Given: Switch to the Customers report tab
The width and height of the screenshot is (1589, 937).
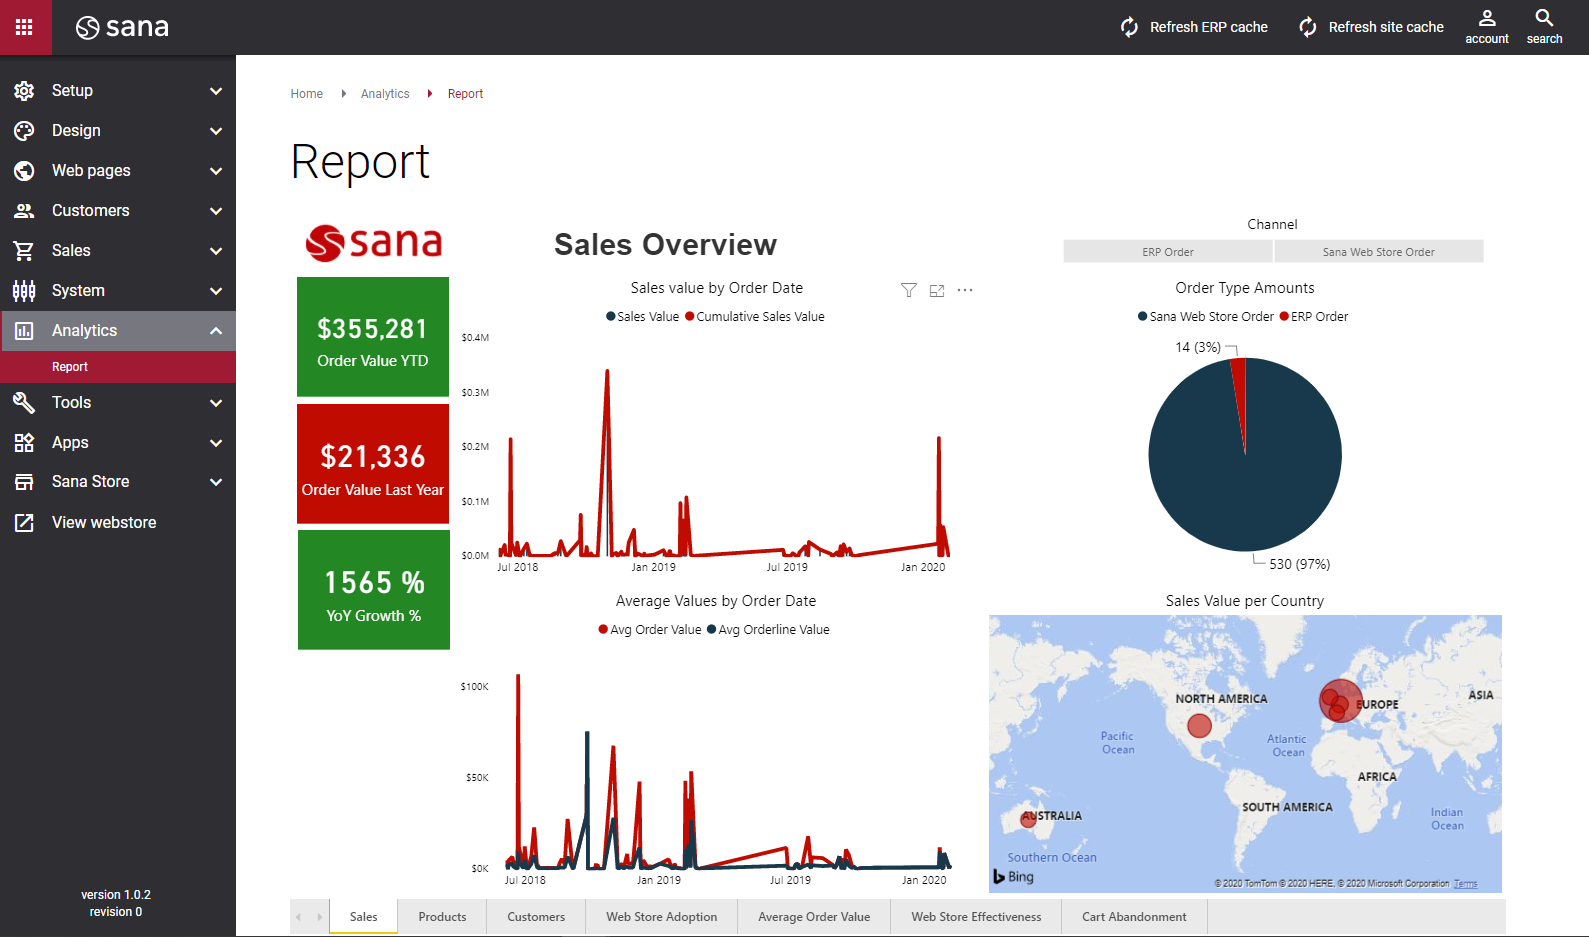Looking at the screenshot, I should point(536,917).
